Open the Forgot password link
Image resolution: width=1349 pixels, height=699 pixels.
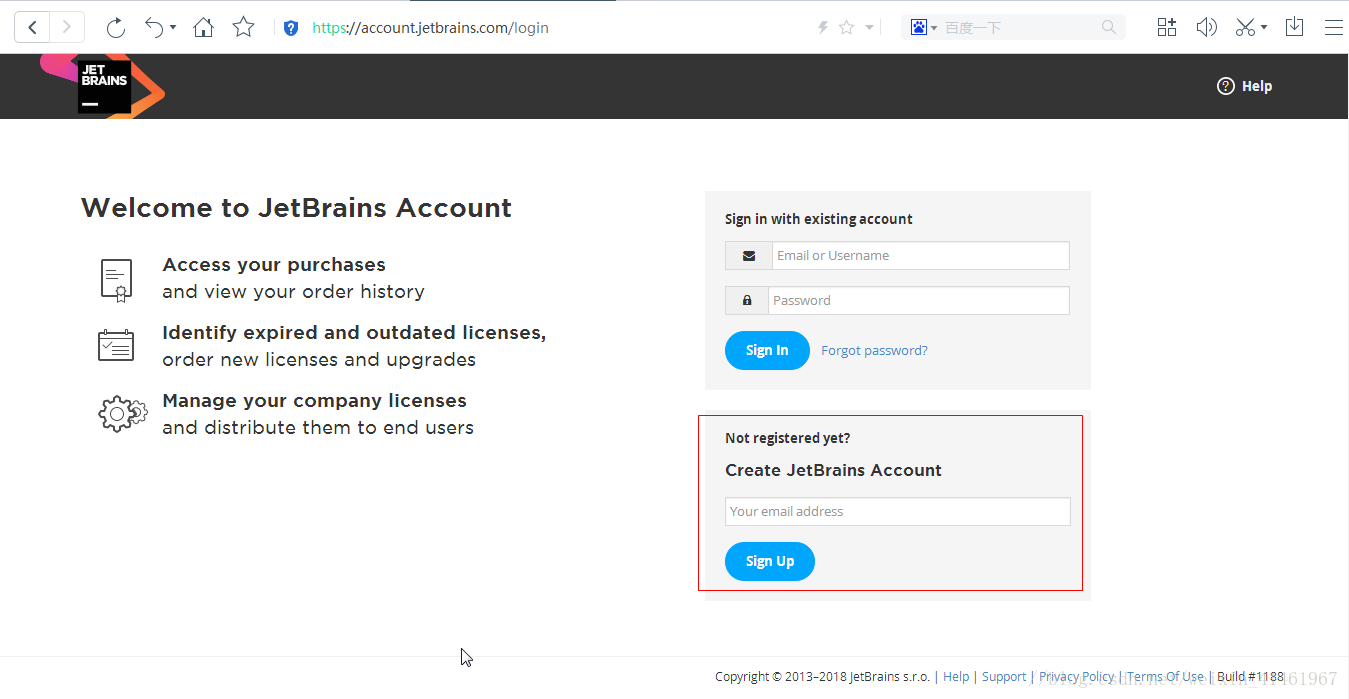(x=874, y=350)
